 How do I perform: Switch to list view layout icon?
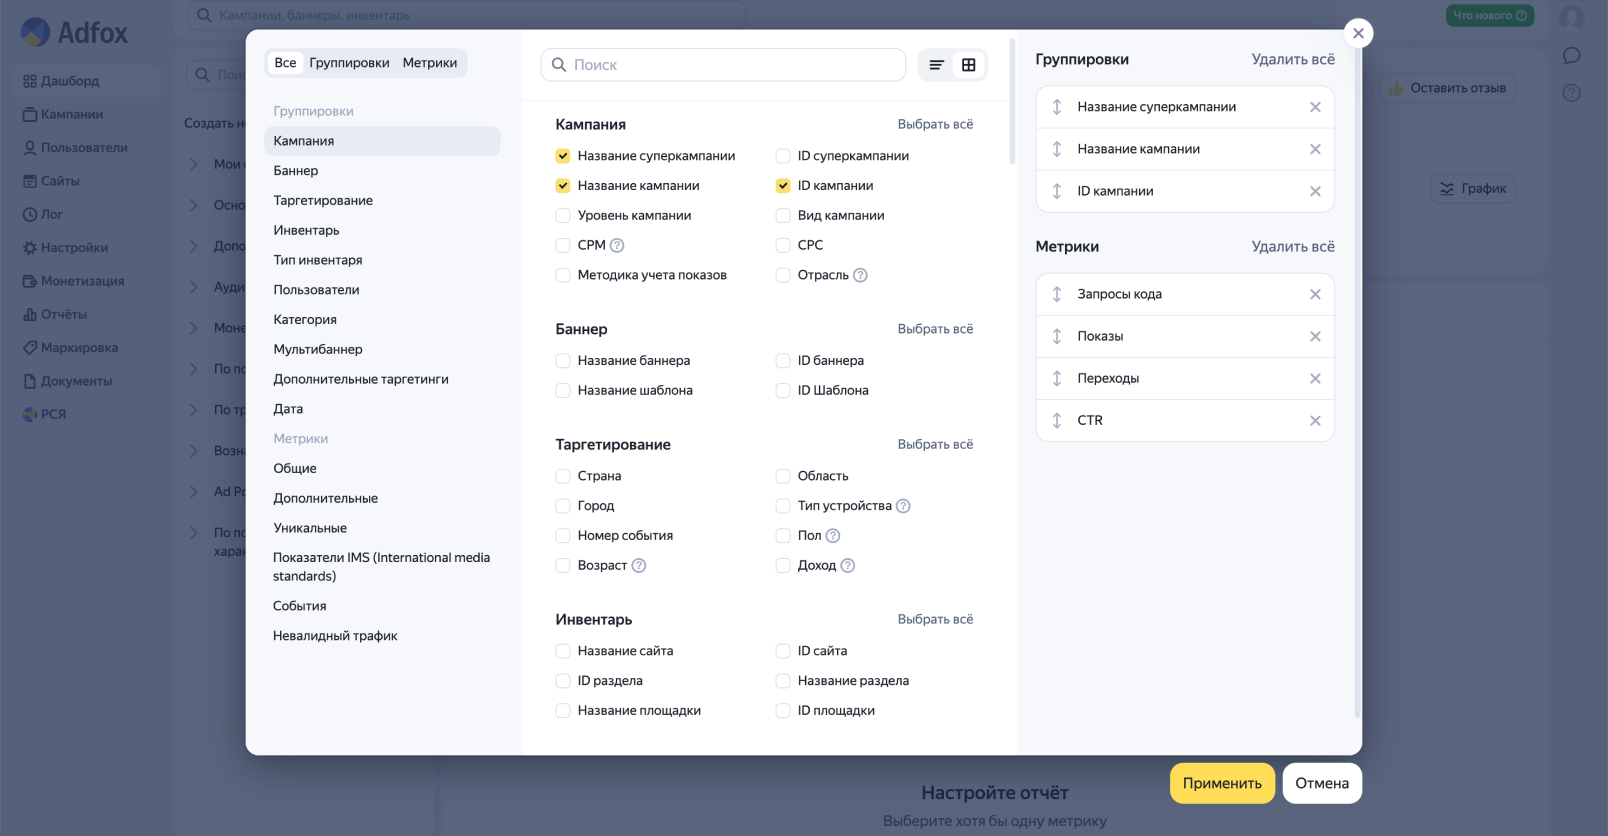coord(936,65)
